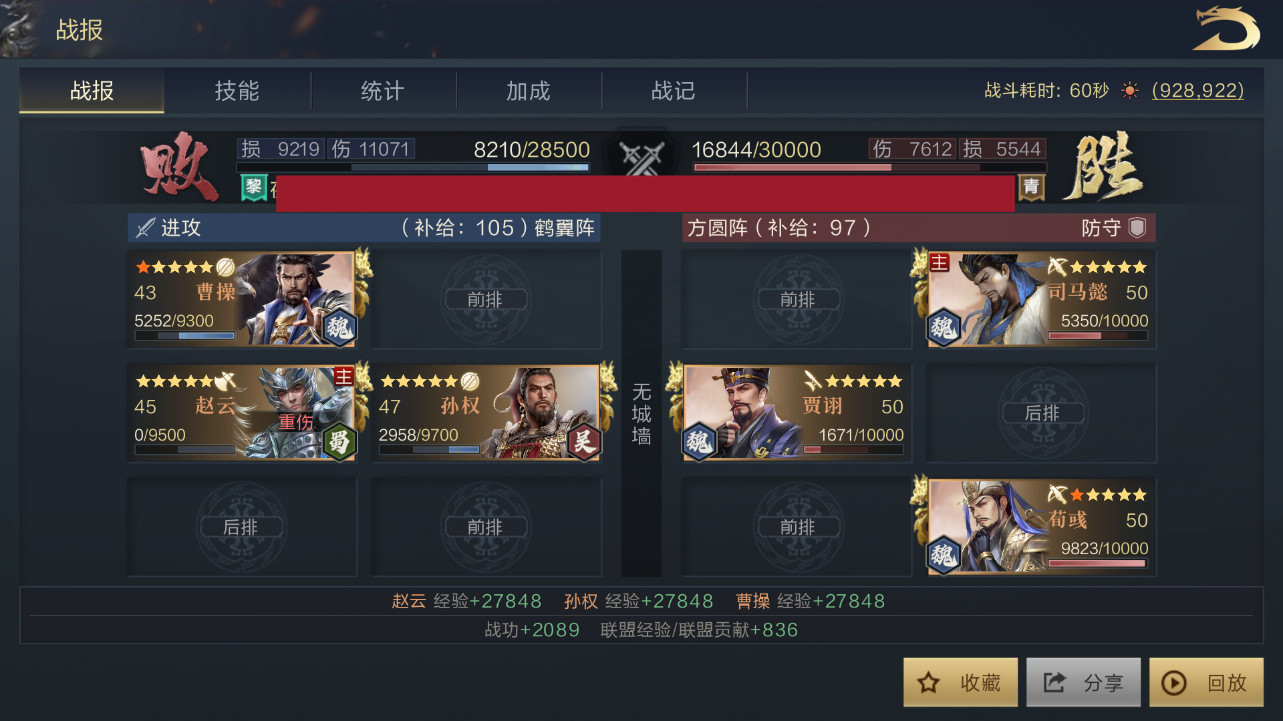The width and height of the screenshot is (1283, 721).
Task: Click the 分享 share button
Action: (1083, 682)
